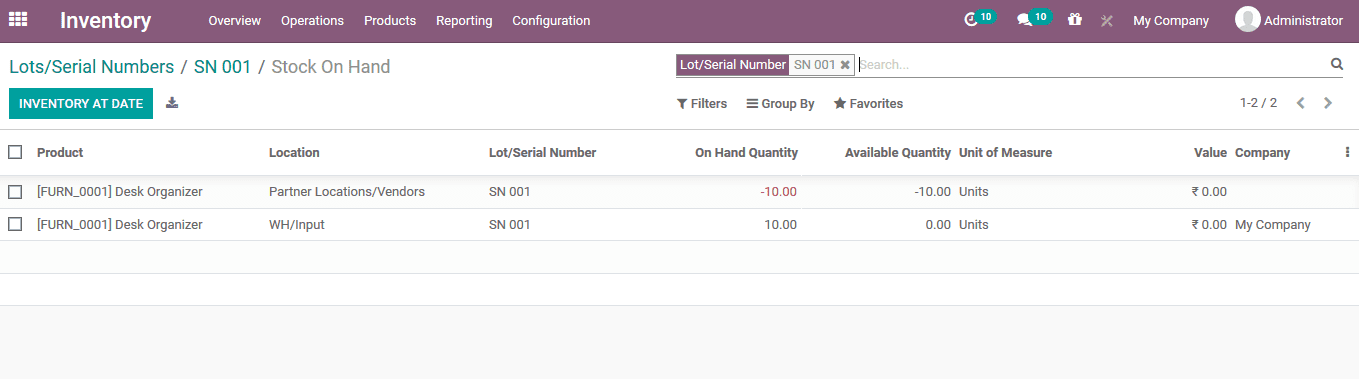Open the activities clock icon

(x=970, y=20)
